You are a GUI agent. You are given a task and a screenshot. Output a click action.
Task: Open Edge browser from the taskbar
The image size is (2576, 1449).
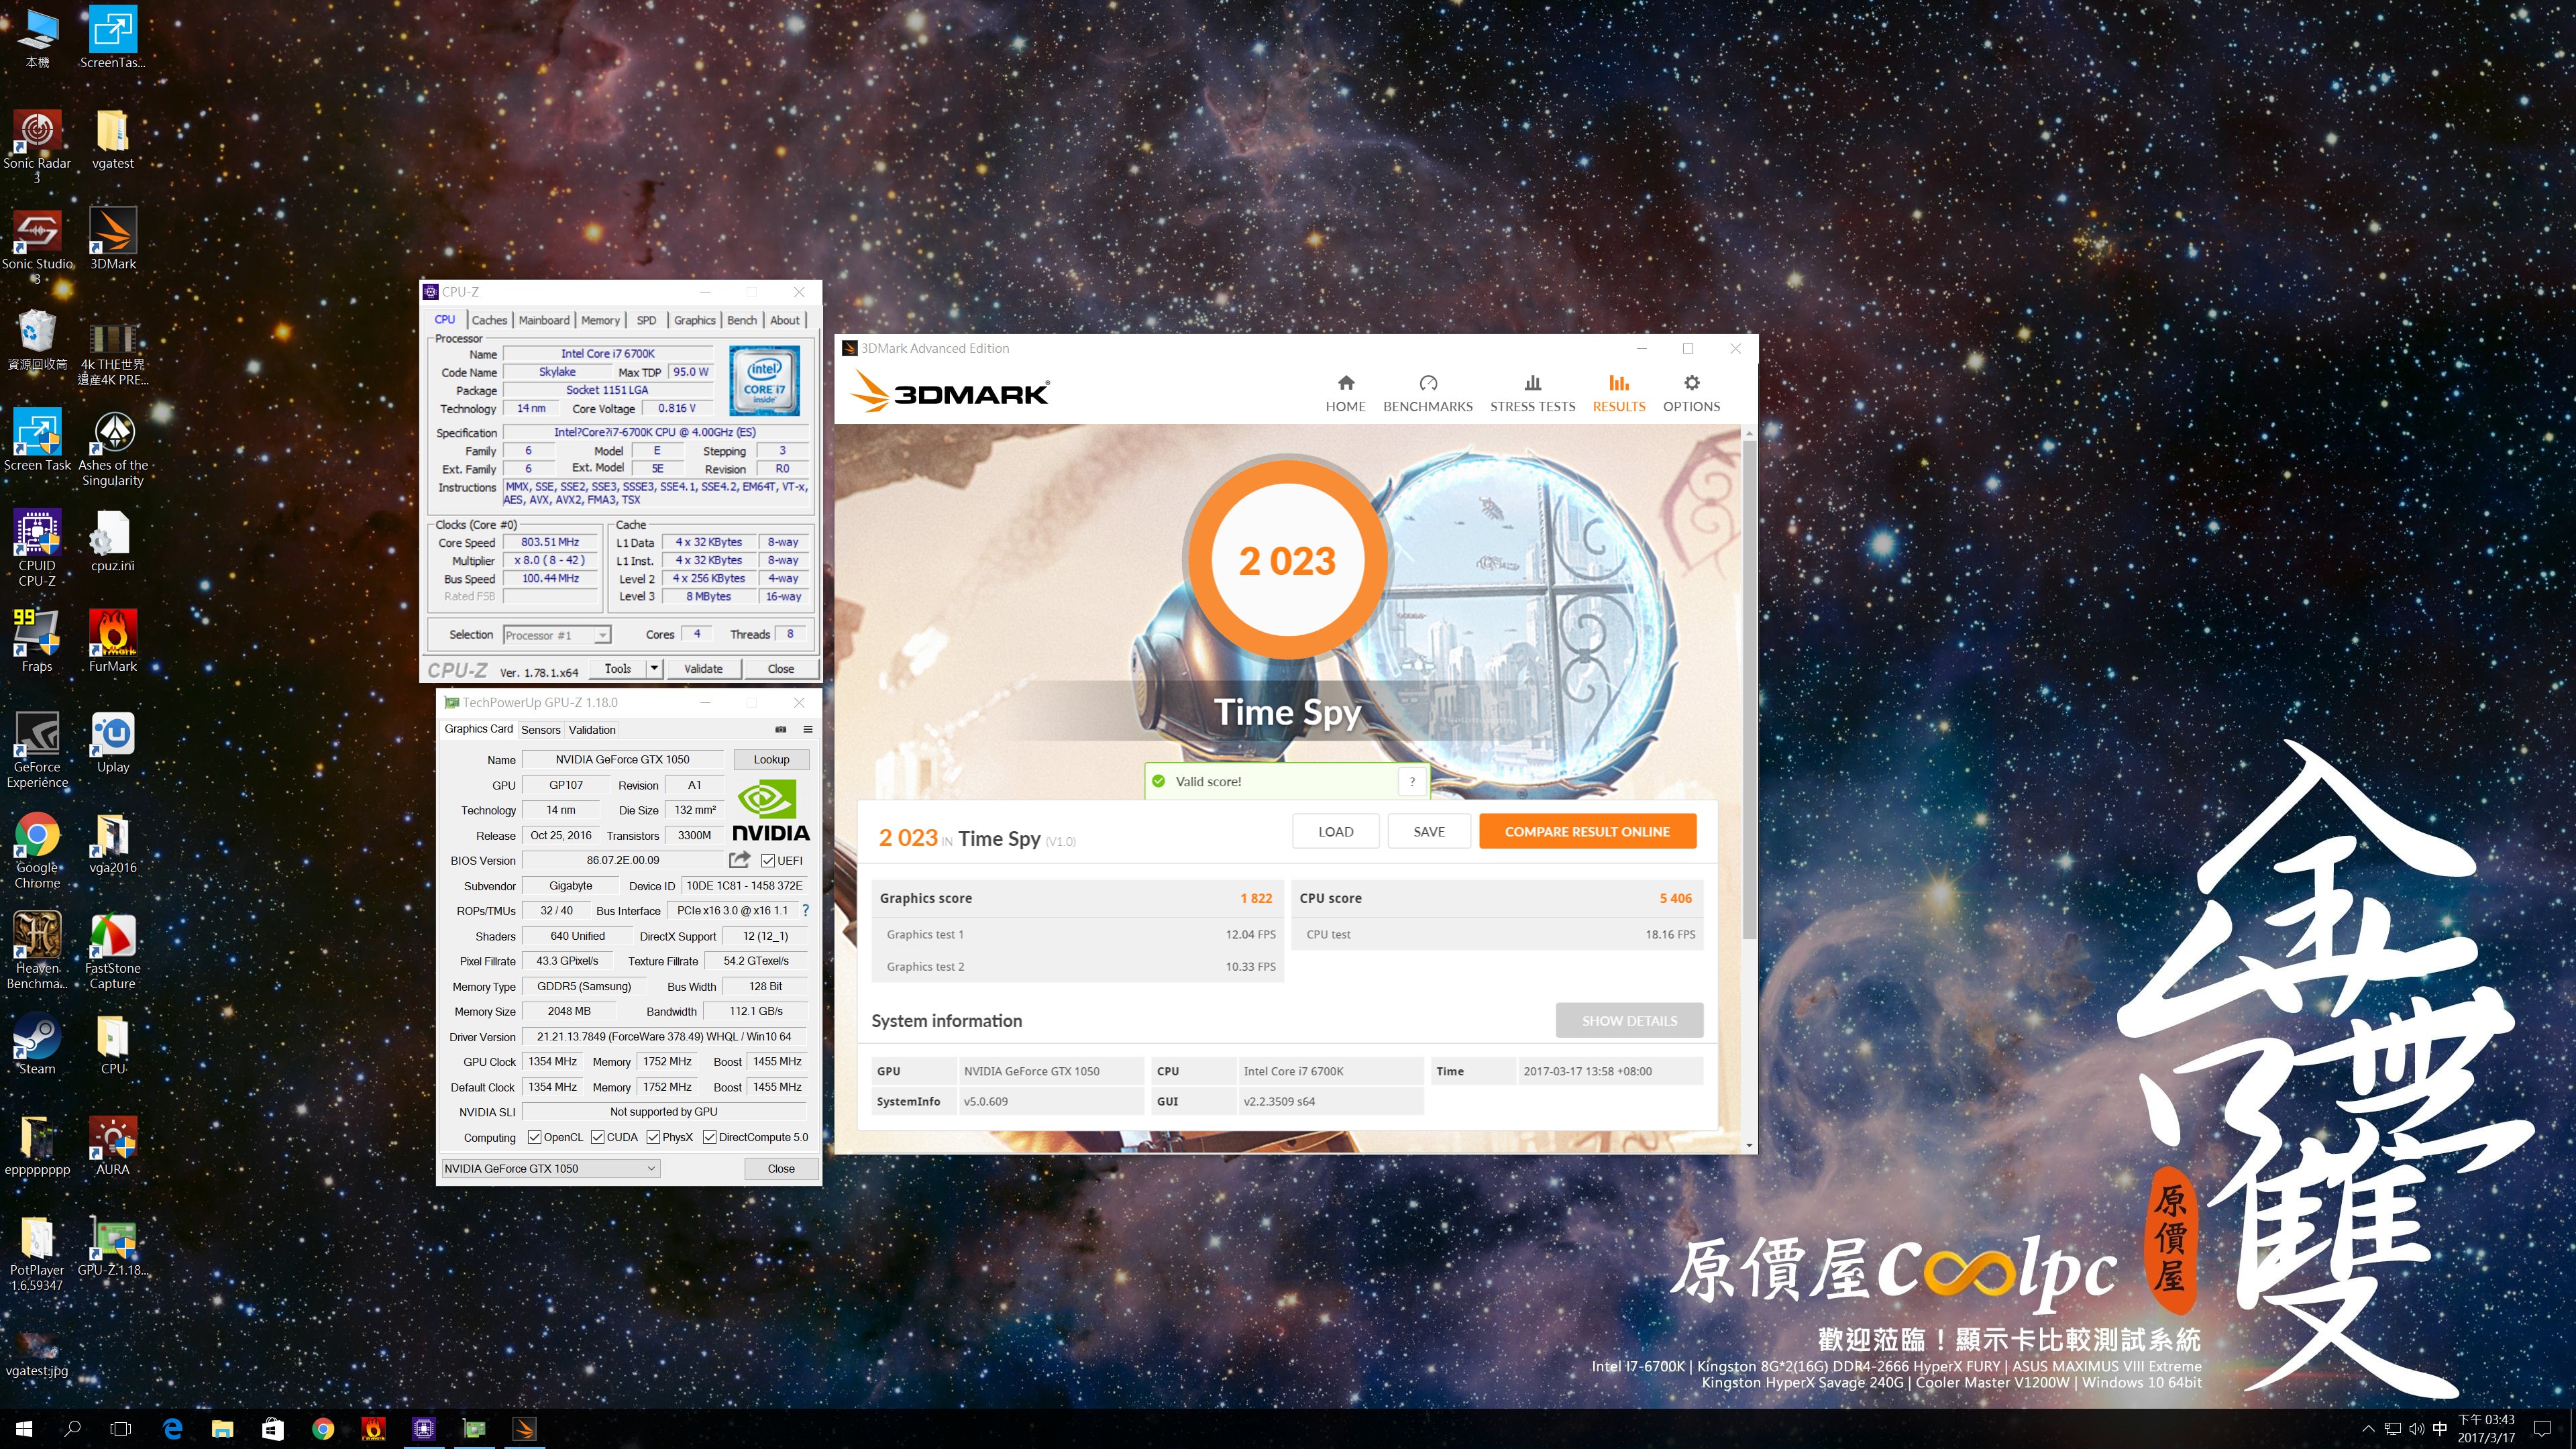click(x=172, y=1429)
